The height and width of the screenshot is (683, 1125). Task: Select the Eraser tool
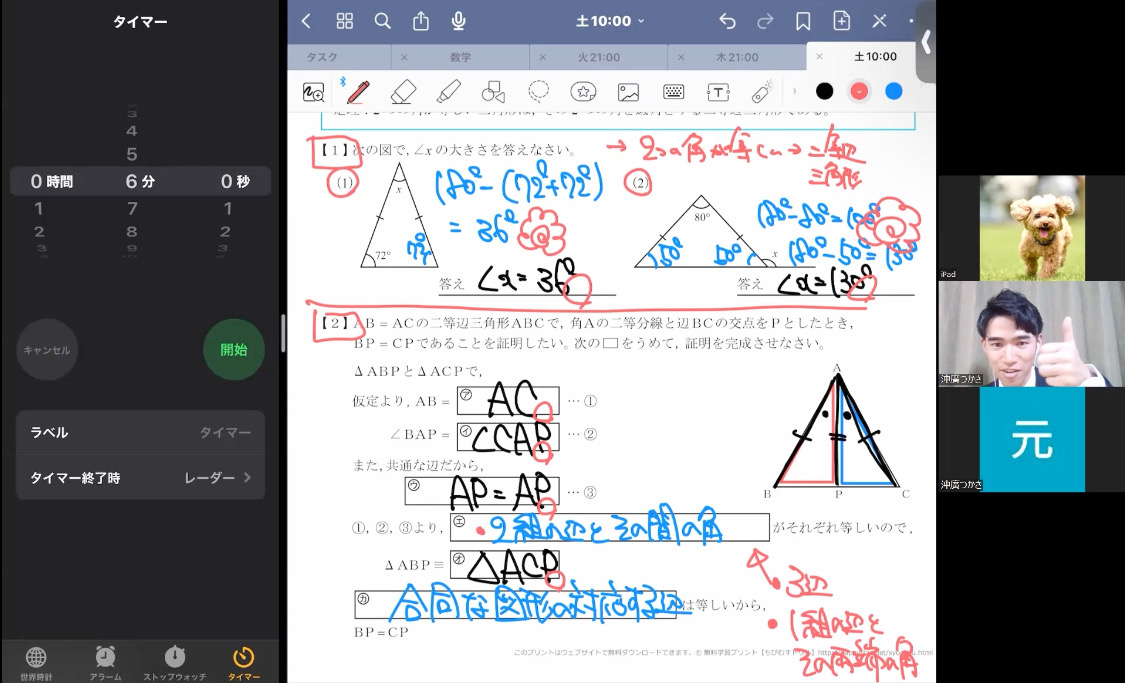click(402, 92)
